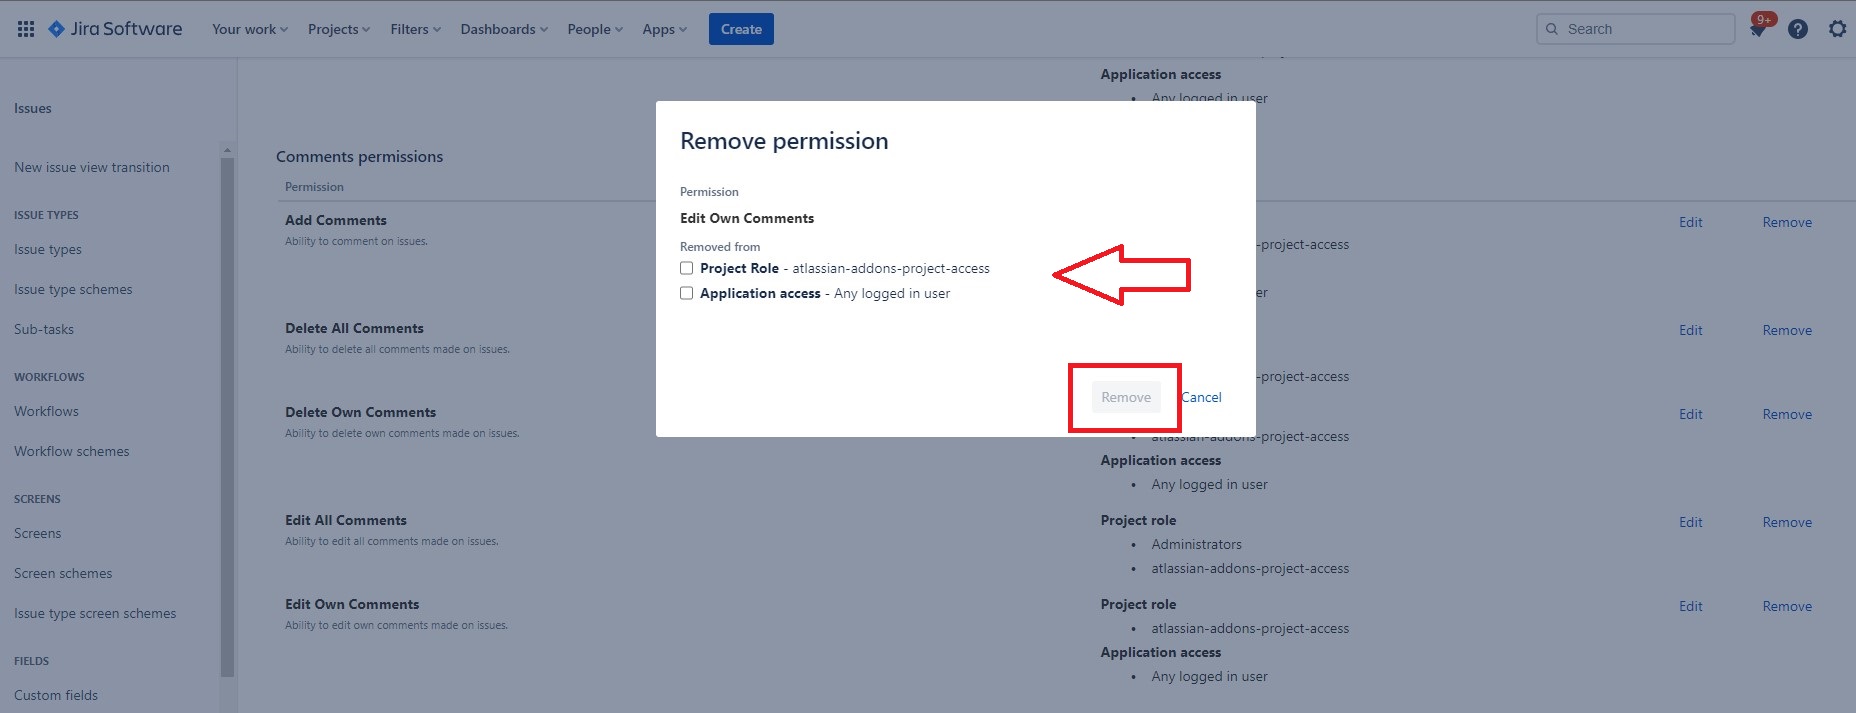Check Application access Any logged in user
This screenshot has width=1856, height=713.
click(687, 293)
